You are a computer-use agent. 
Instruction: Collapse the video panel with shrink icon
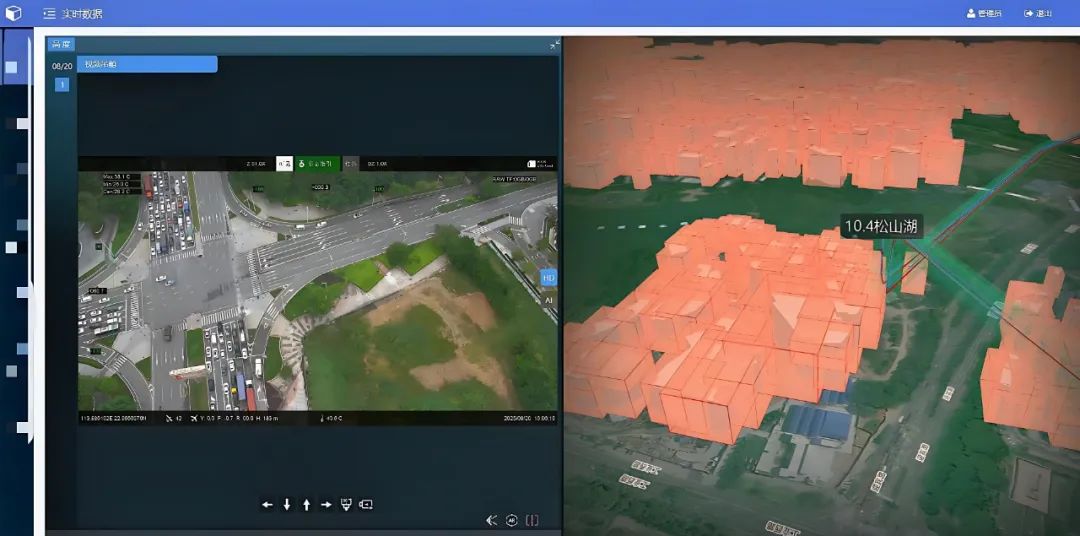coord(555,45)
